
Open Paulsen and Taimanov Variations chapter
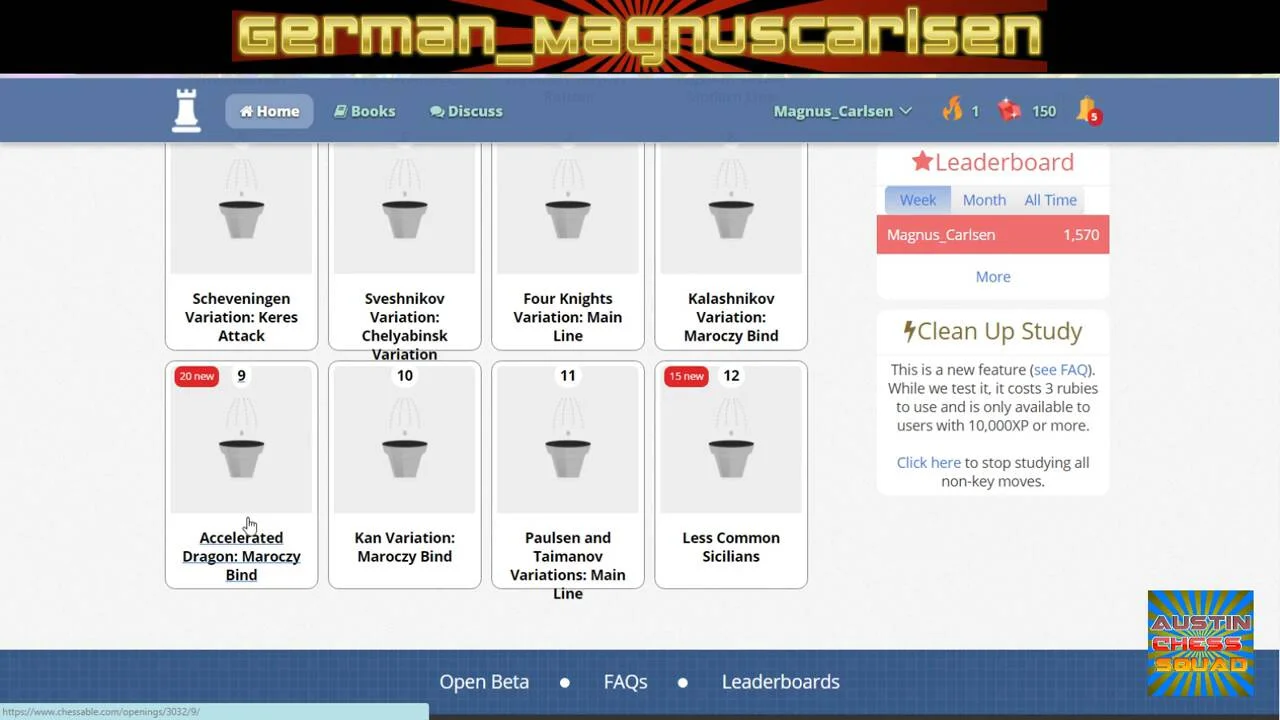tap(568, 565)
